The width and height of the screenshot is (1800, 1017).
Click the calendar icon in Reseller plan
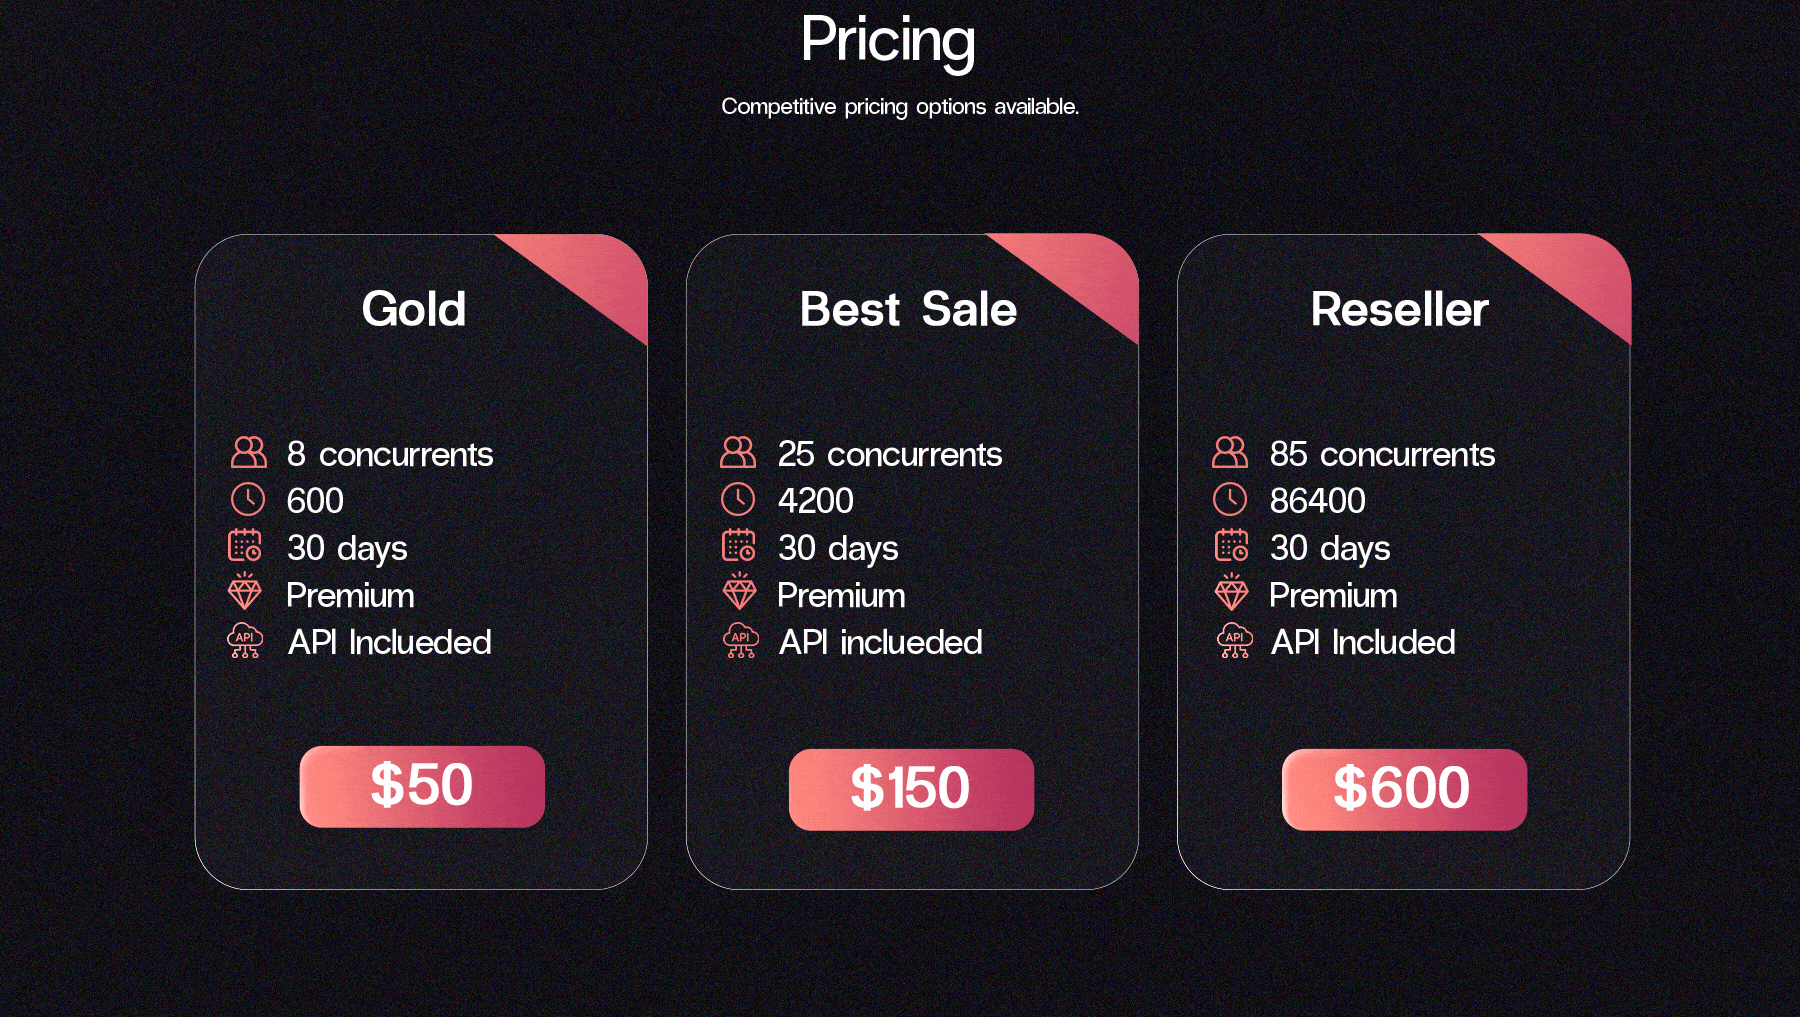click(x=1232, y=545)
